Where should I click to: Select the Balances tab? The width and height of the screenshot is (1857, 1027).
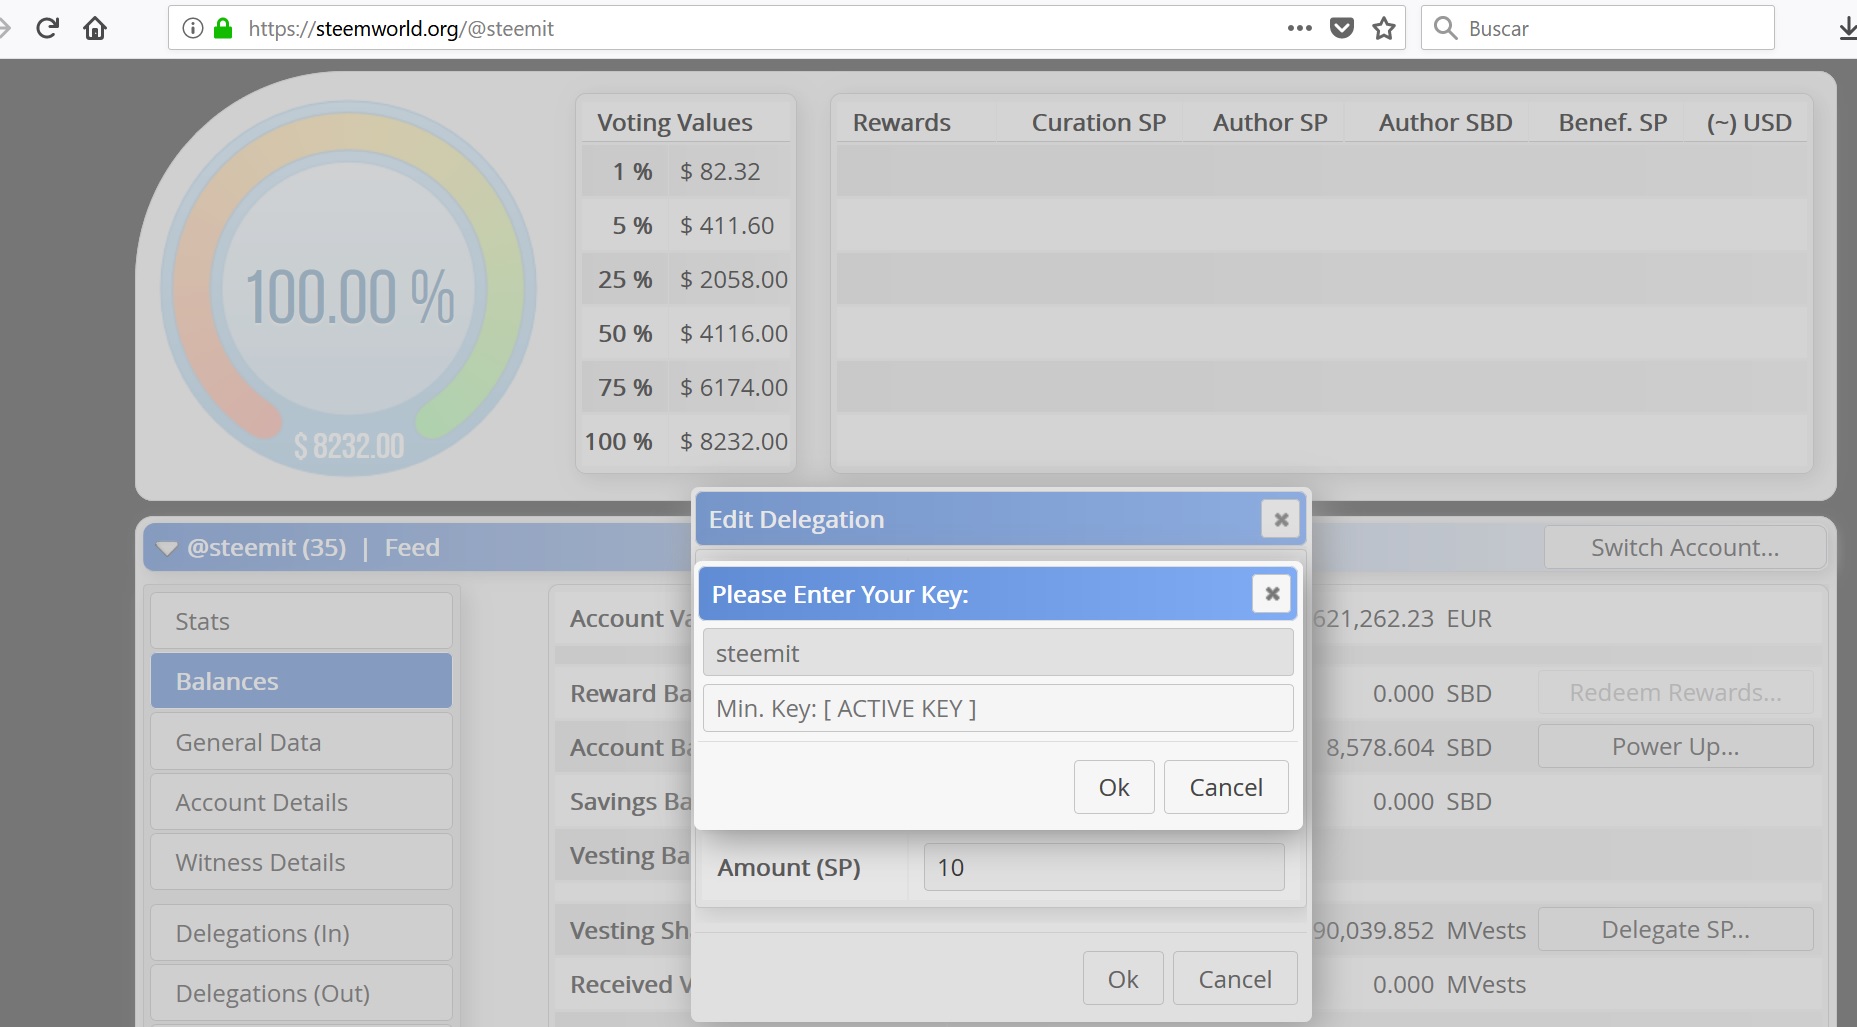click(x=301, y=681)
